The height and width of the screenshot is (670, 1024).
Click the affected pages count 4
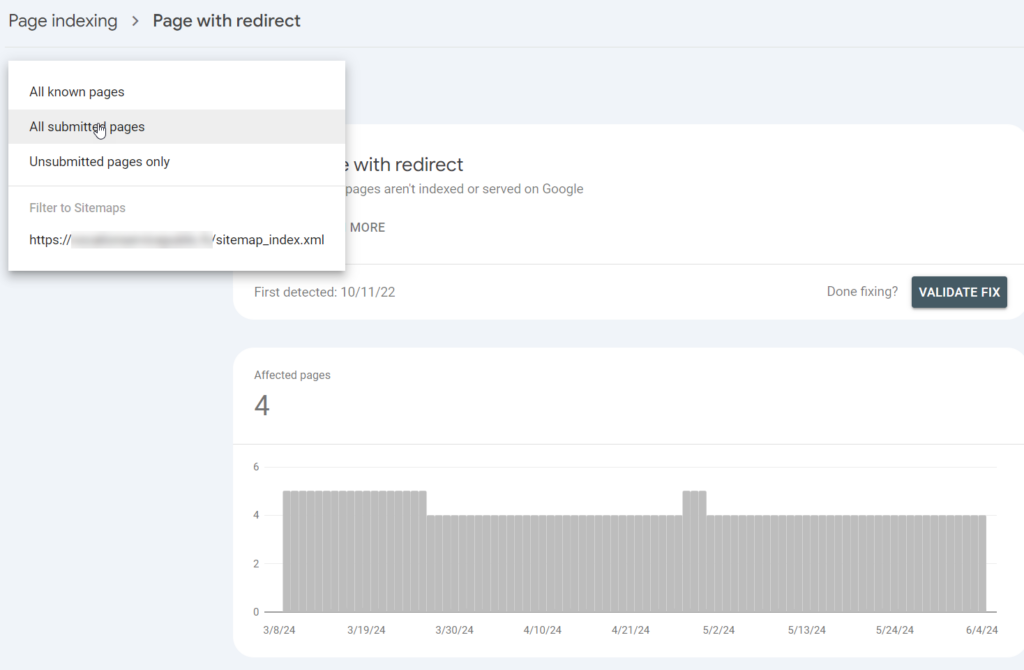click(x=262, y=406)
